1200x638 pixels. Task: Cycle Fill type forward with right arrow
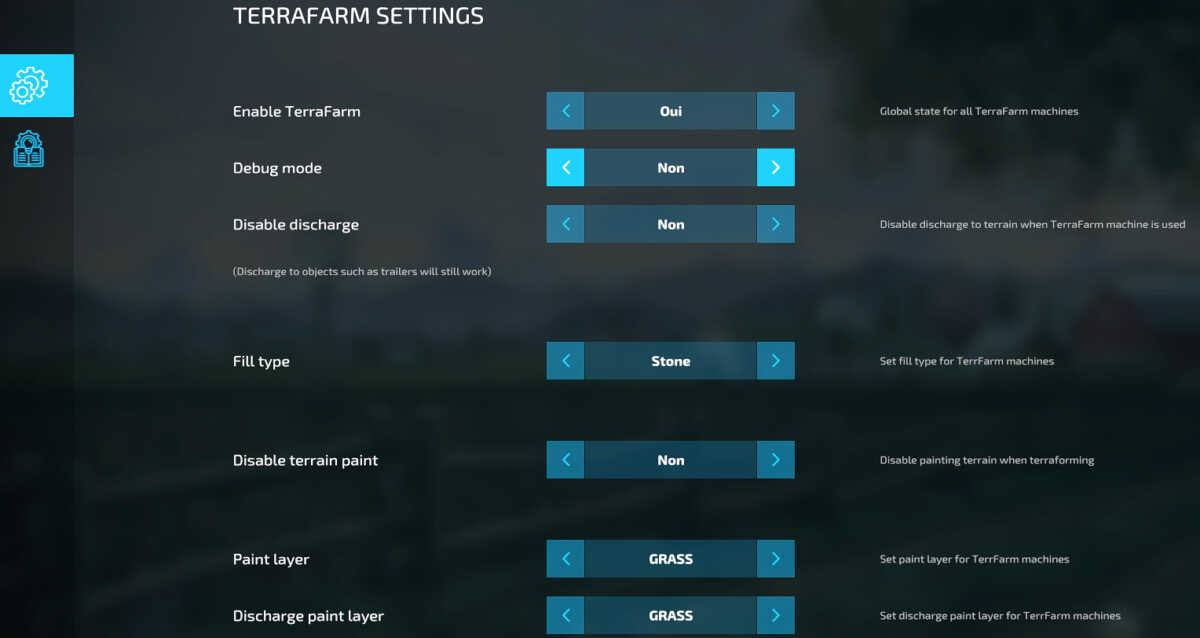pyautogui.click(x=776, y=361)
